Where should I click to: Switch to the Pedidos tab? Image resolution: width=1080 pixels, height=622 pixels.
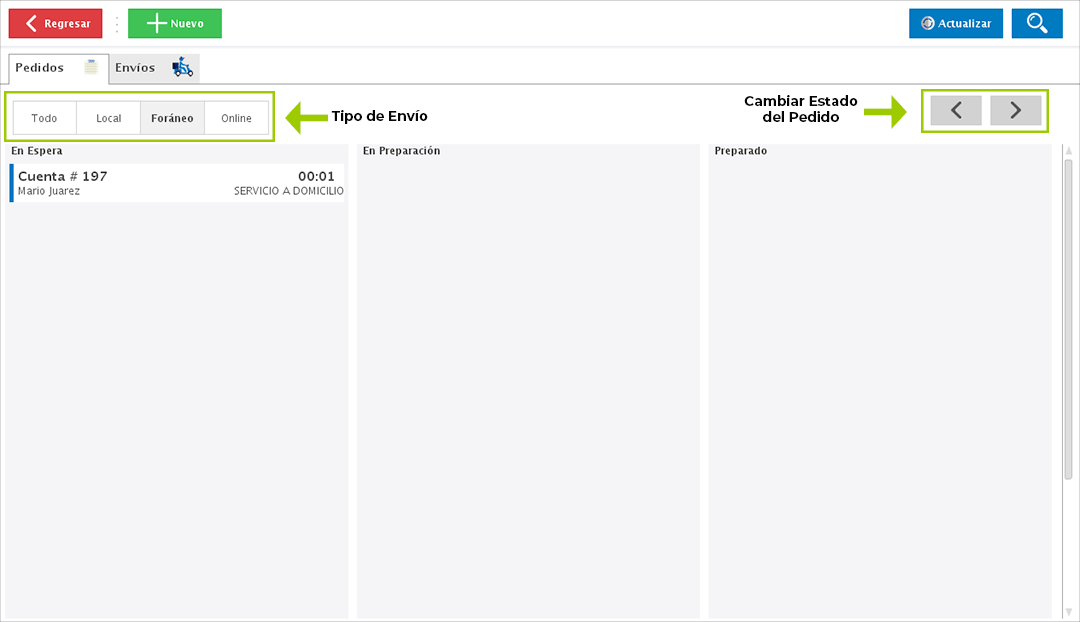click(x=40, y=68)
